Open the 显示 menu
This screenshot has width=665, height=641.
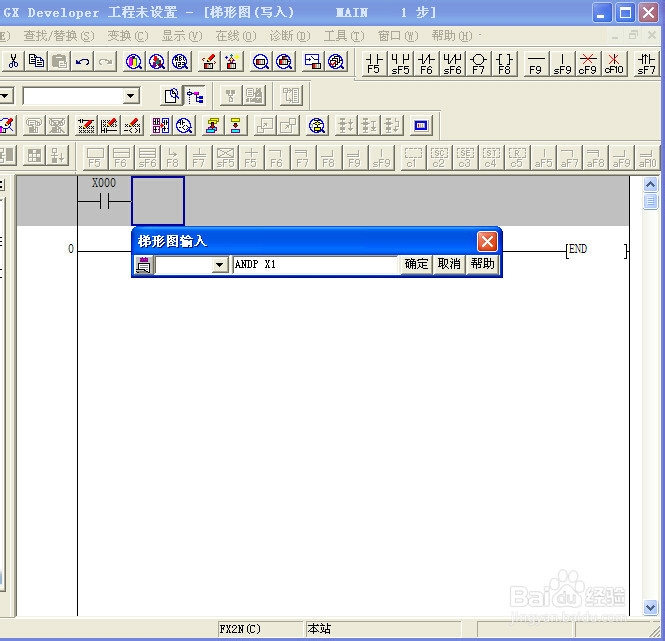pos(182,36)
